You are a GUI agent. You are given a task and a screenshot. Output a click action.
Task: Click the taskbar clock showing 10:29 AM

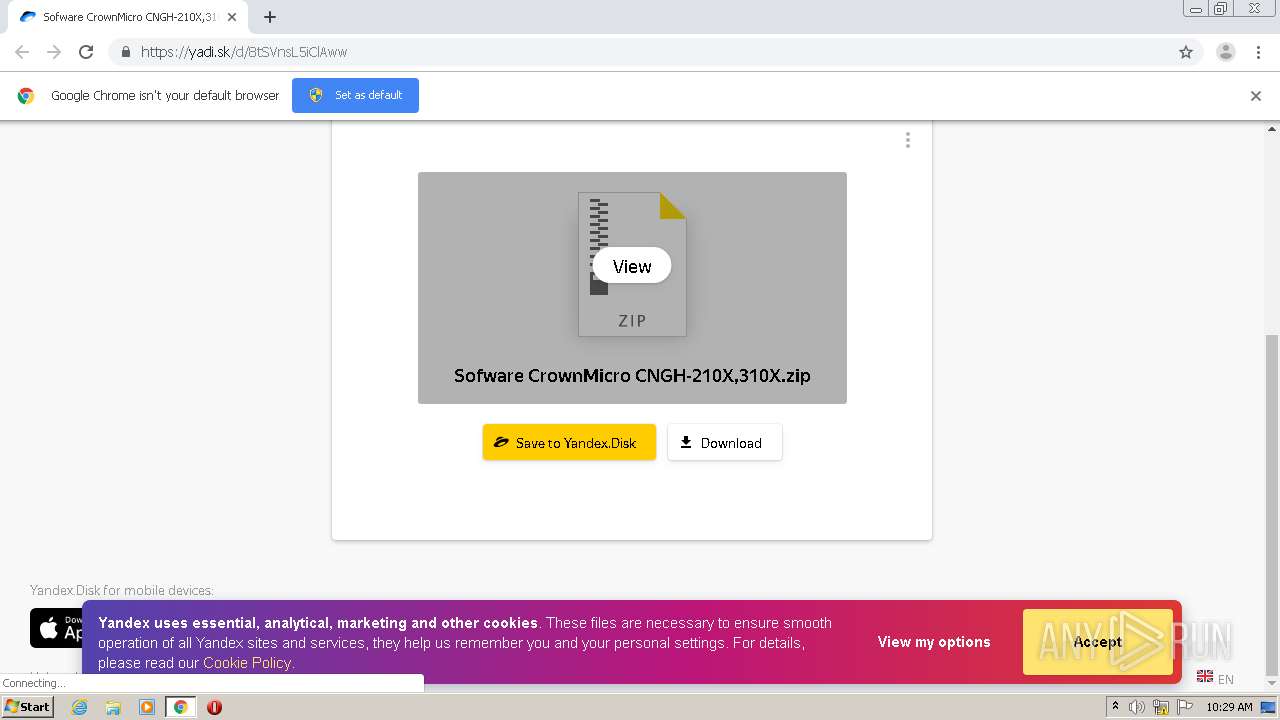coord(1229,707)
